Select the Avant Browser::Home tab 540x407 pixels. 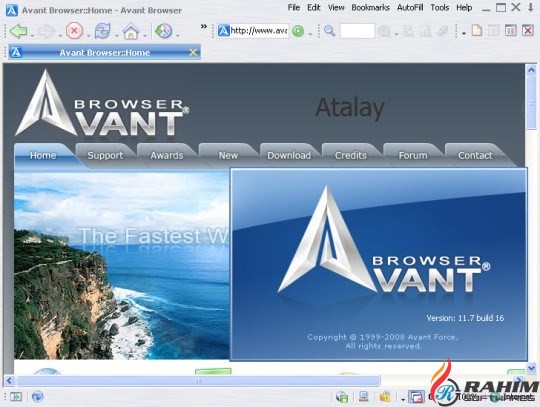(105, 52)
